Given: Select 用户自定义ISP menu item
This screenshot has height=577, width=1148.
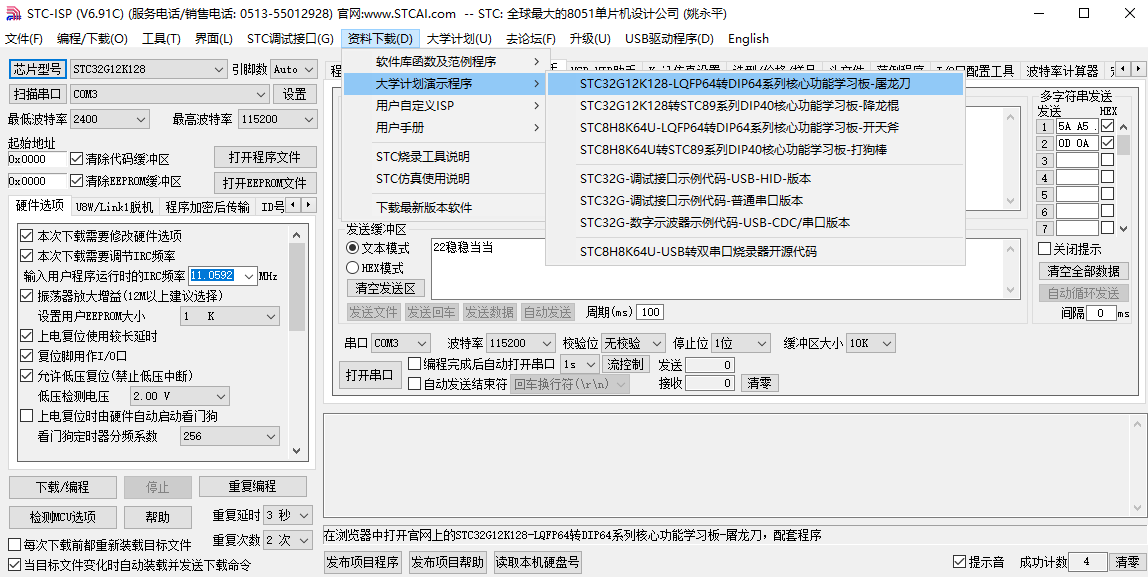Looking at the screenshot, I should (x=444, y=105).
